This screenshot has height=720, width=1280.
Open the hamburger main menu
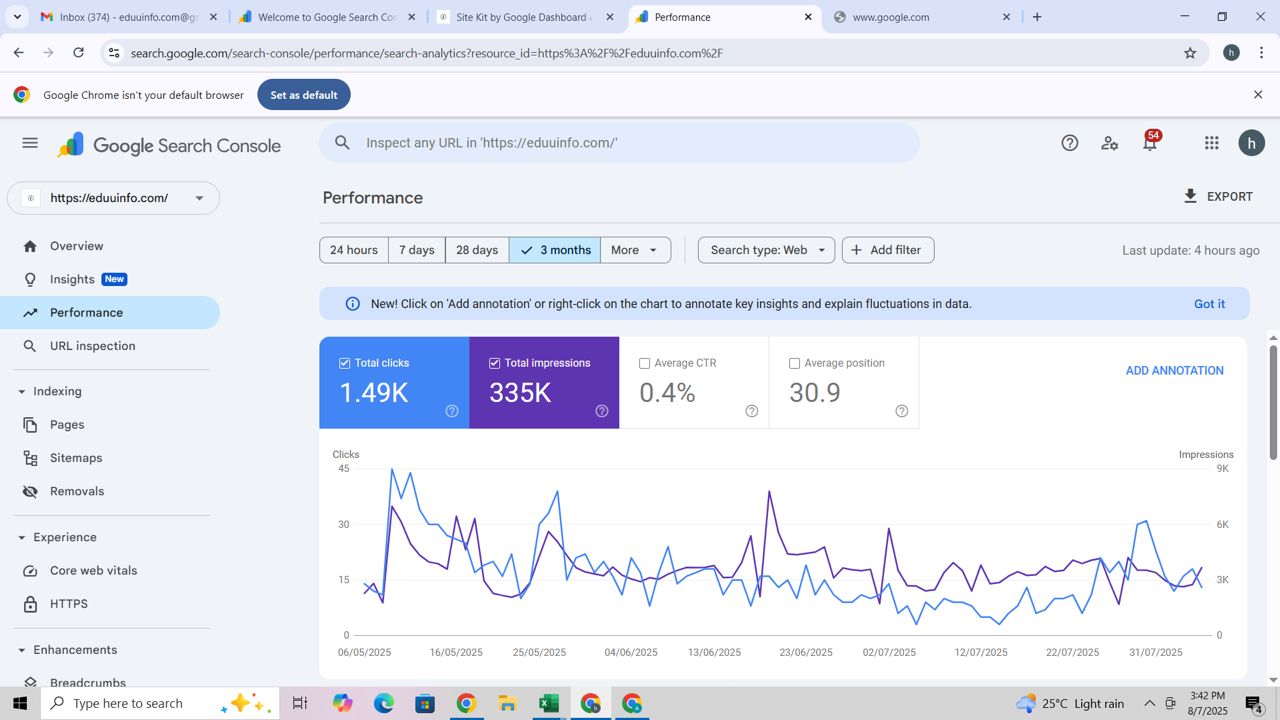(30, 143)
